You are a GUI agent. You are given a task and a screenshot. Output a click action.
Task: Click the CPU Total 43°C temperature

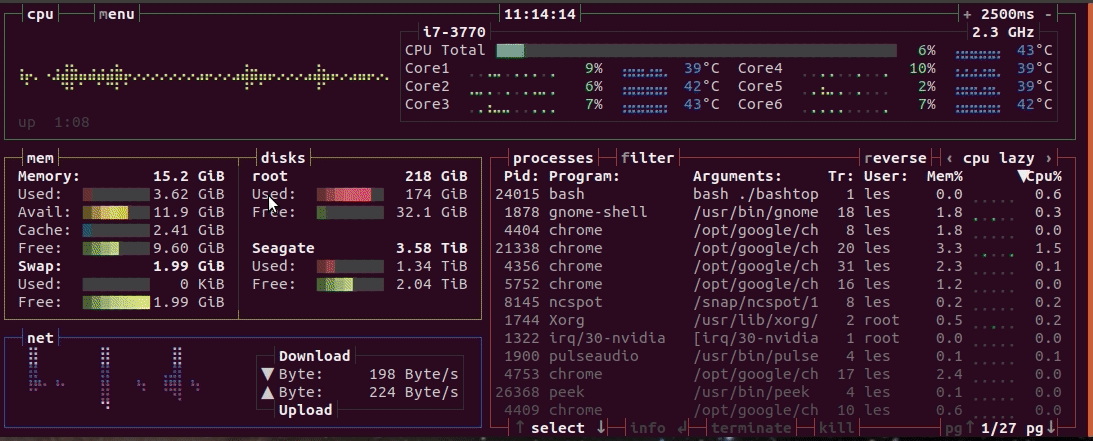point(1034,50)
